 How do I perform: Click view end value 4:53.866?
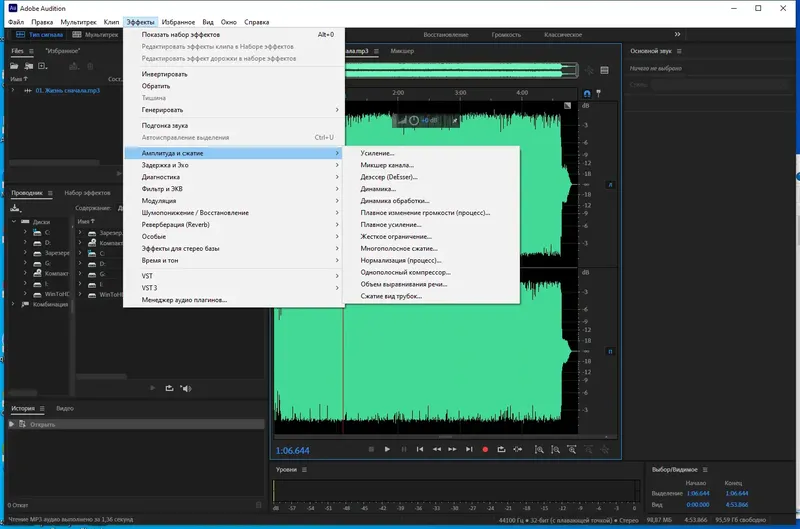(737, 505)
